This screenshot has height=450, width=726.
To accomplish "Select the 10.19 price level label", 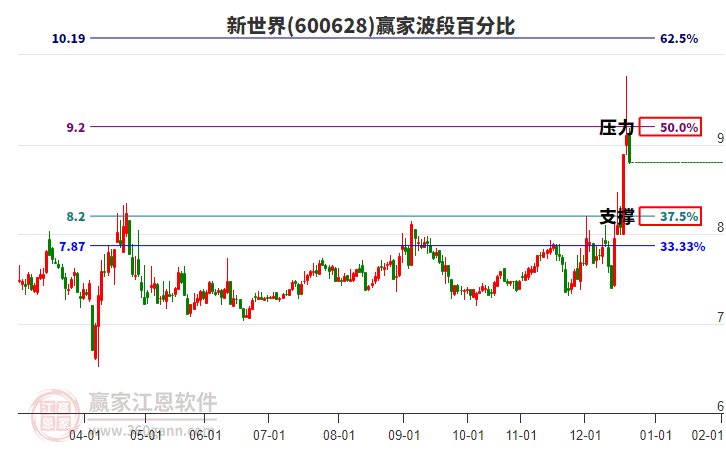I will point(69,38).
